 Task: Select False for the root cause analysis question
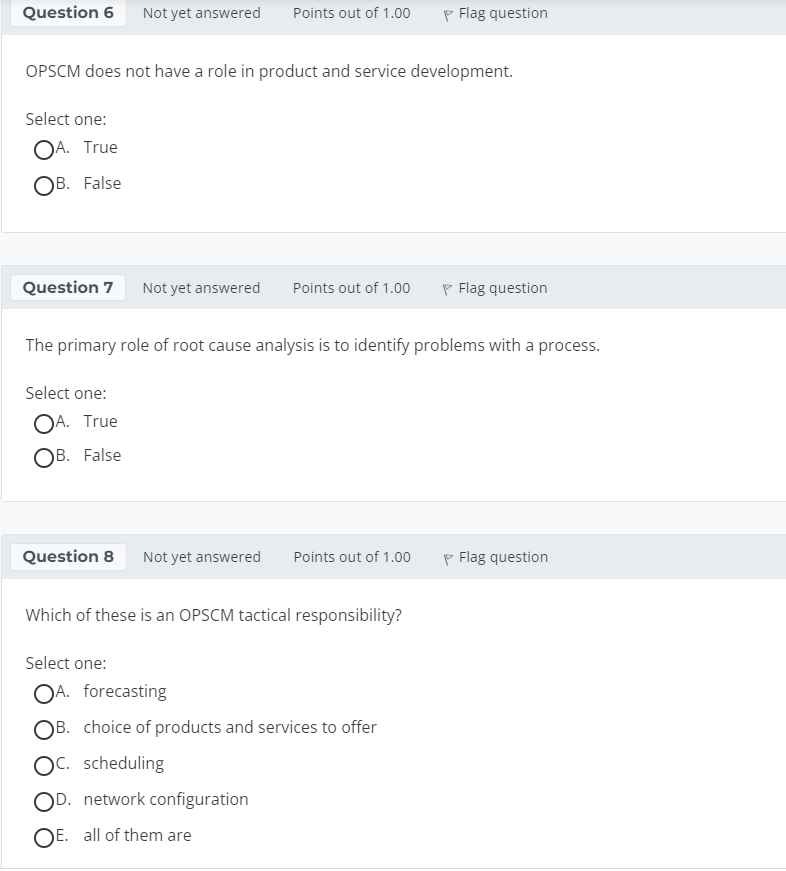(x=44, y=457)
